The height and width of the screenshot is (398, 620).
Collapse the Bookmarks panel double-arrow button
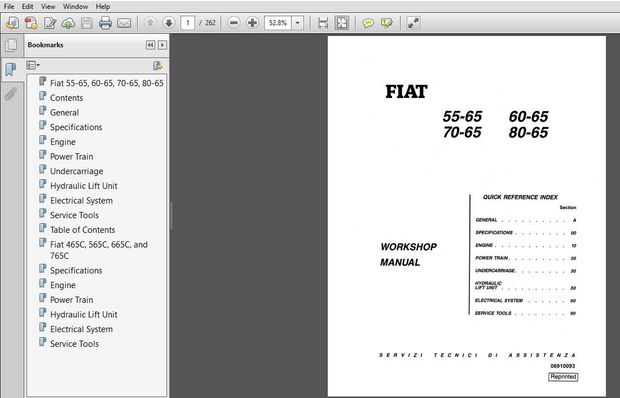tap(150, 45)
